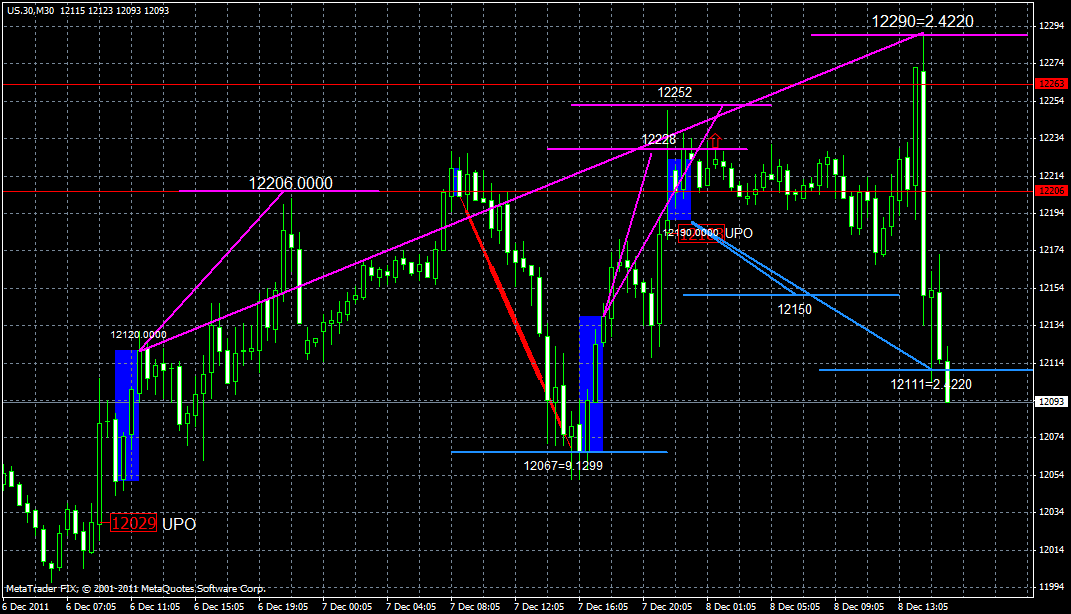Select the red boxed 12029 UPO label
The image size is (1071, 614).
(x=133, y=522)
